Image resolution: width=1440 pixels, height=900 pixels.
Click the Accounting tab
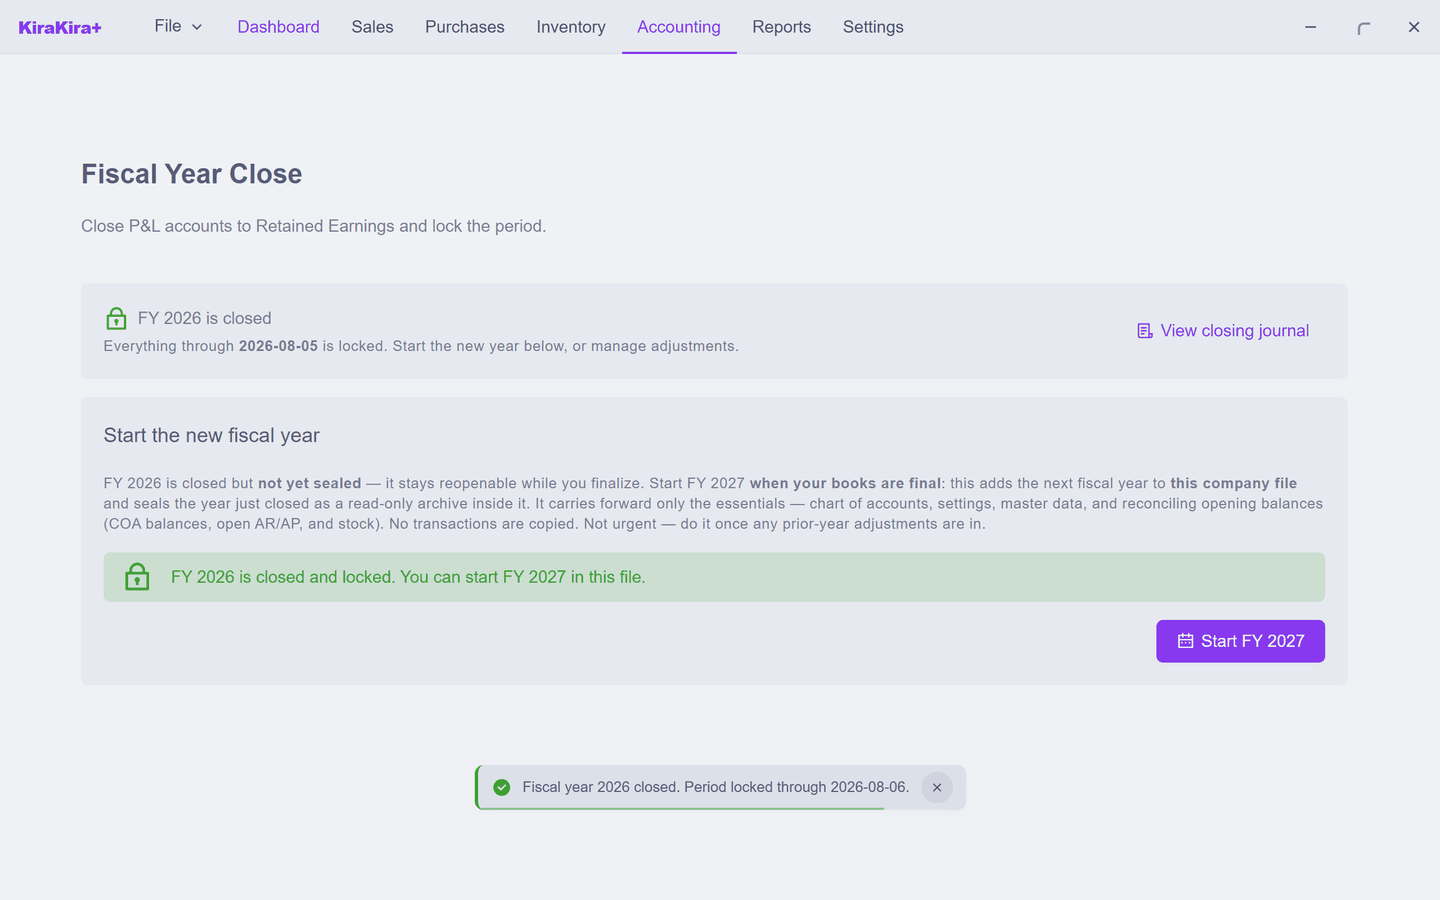click(x=679, y=27)
